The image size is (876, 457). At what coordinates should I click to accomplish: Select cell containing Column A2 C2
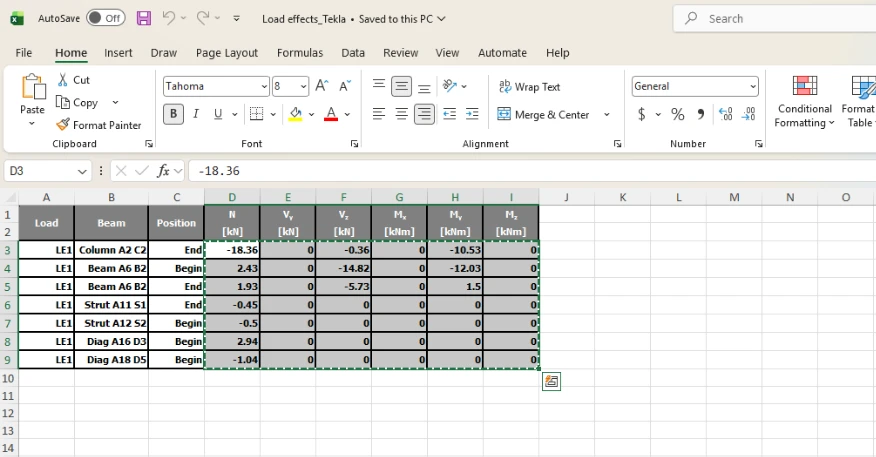coord(111,250)
